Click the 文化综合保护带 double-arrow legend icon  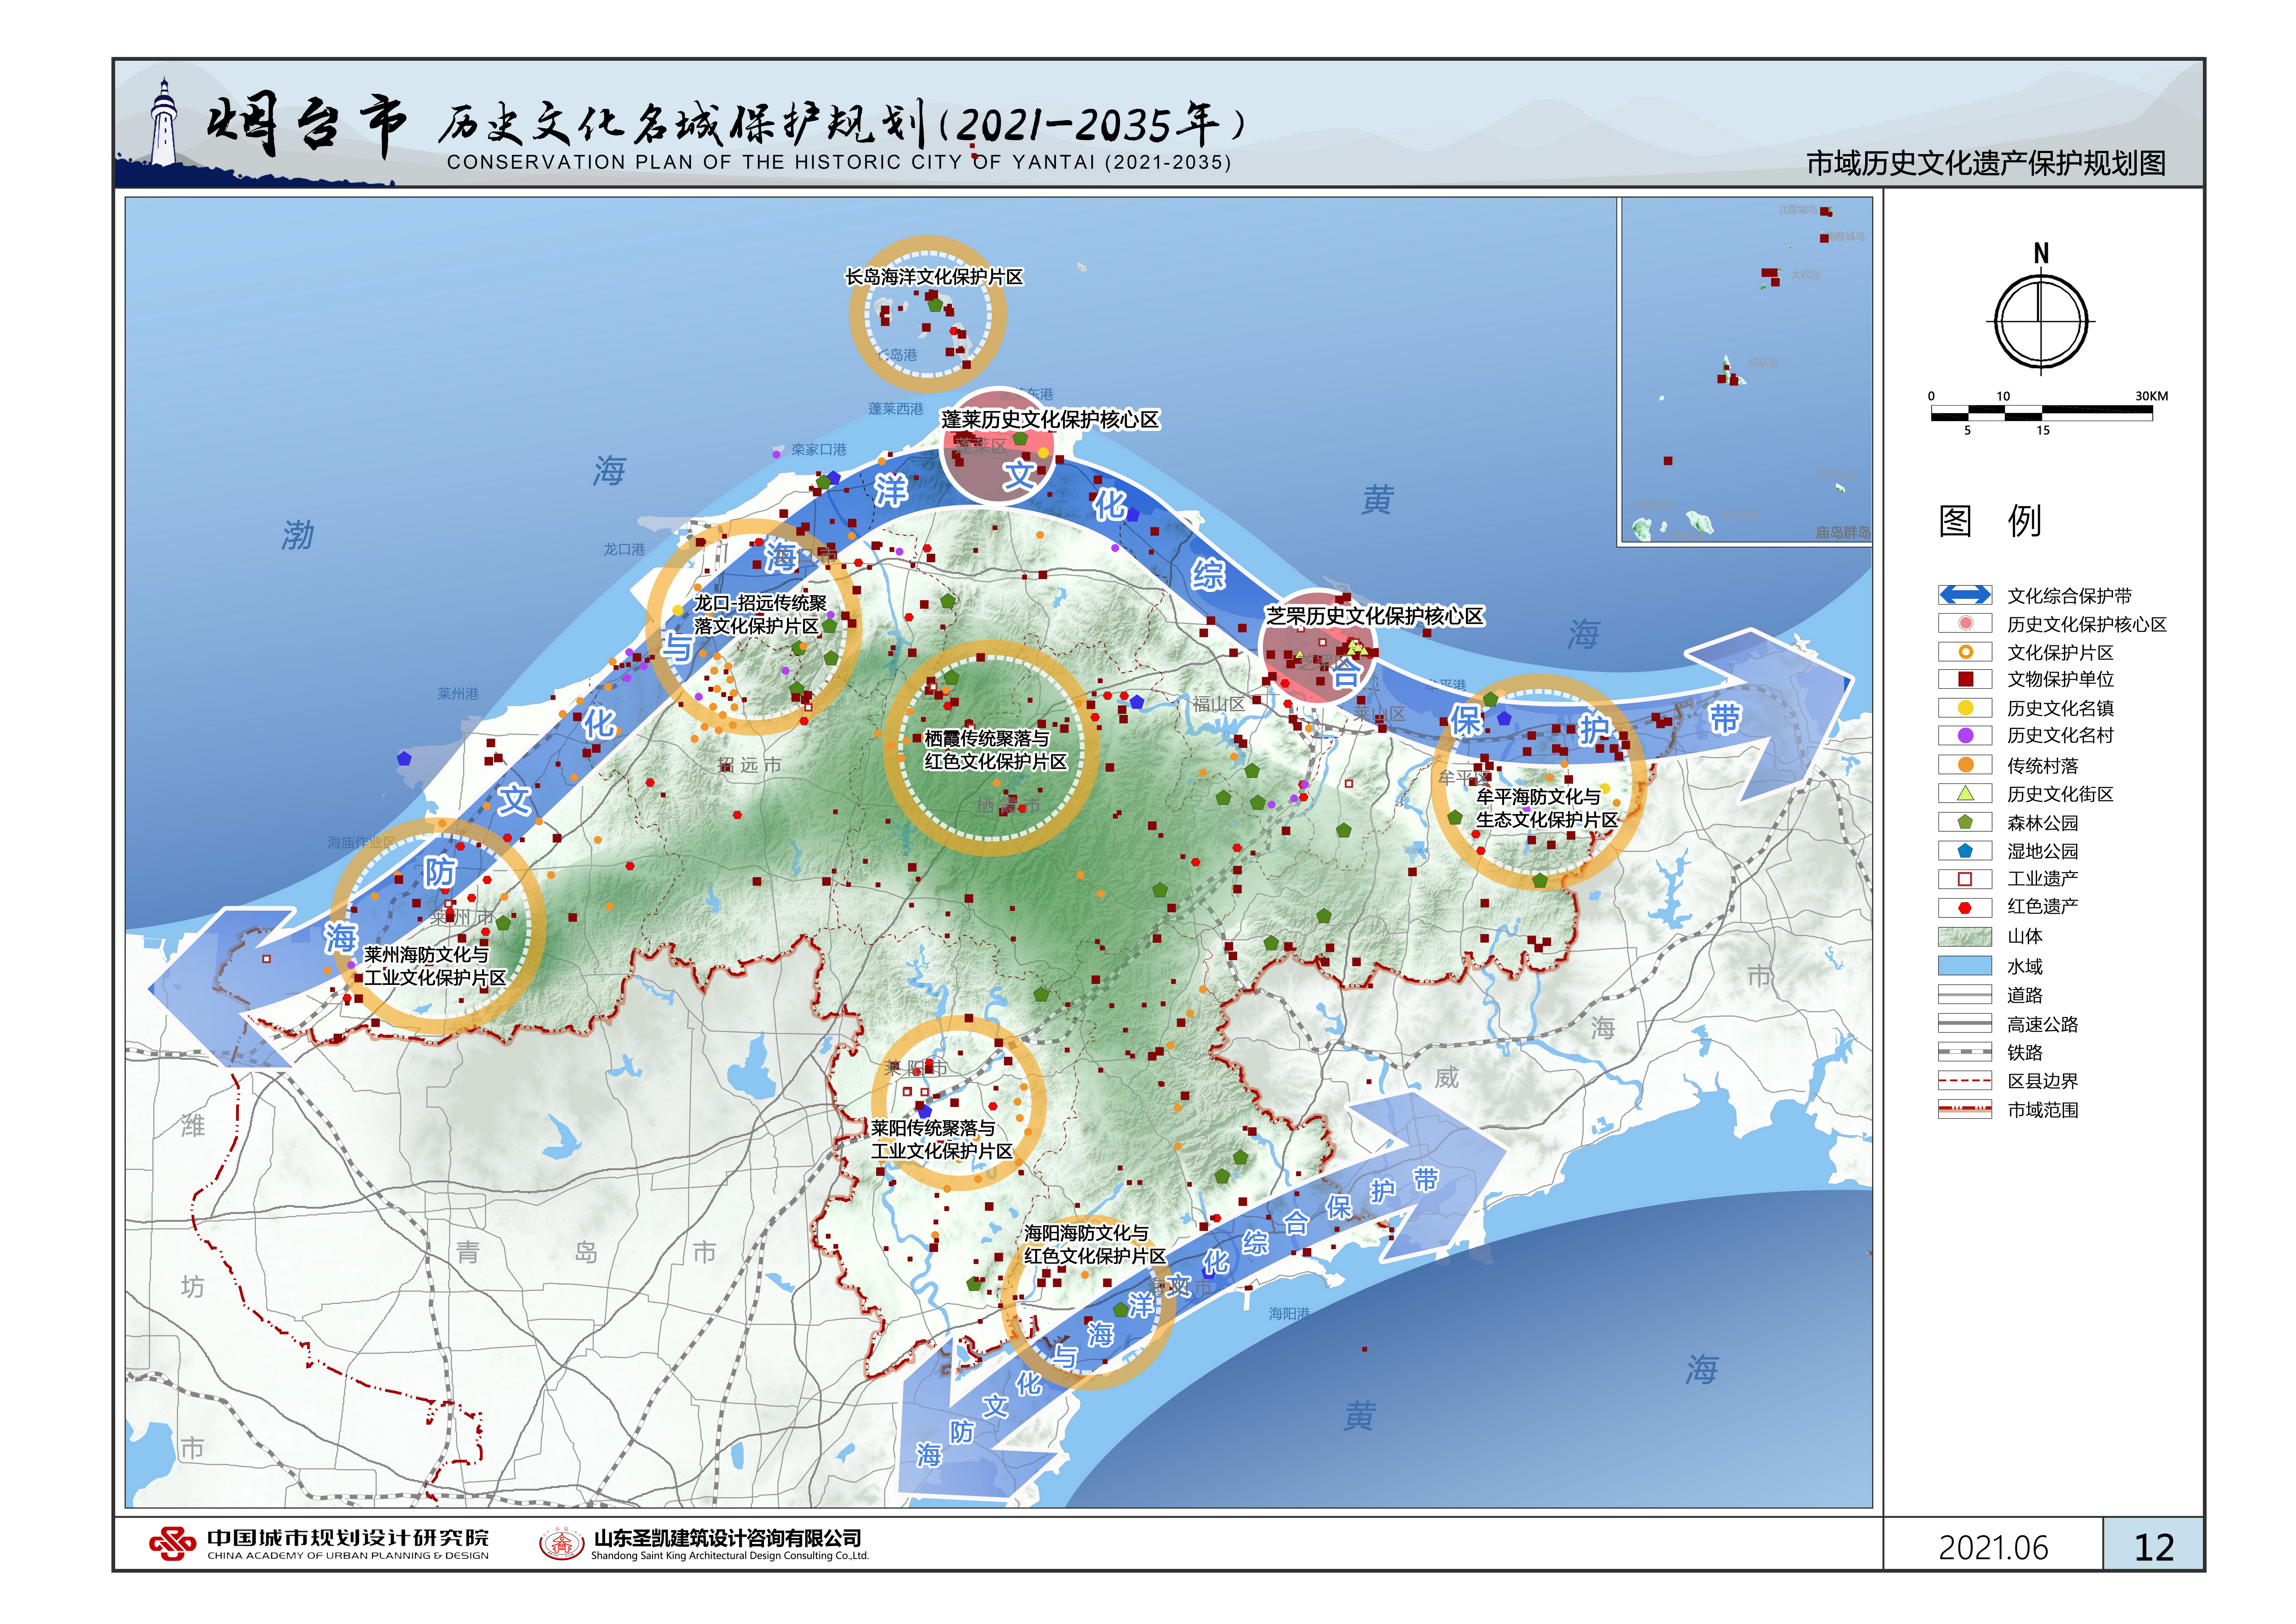(1965, 595)
